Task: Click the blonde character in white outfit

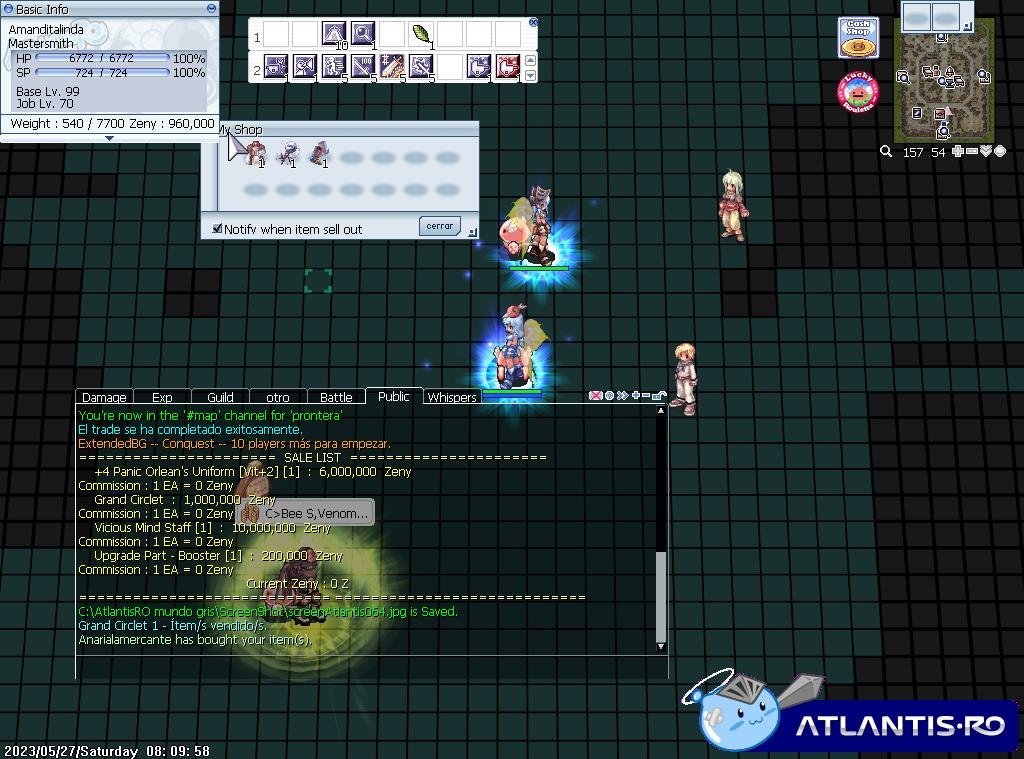Action: [684, 380]
